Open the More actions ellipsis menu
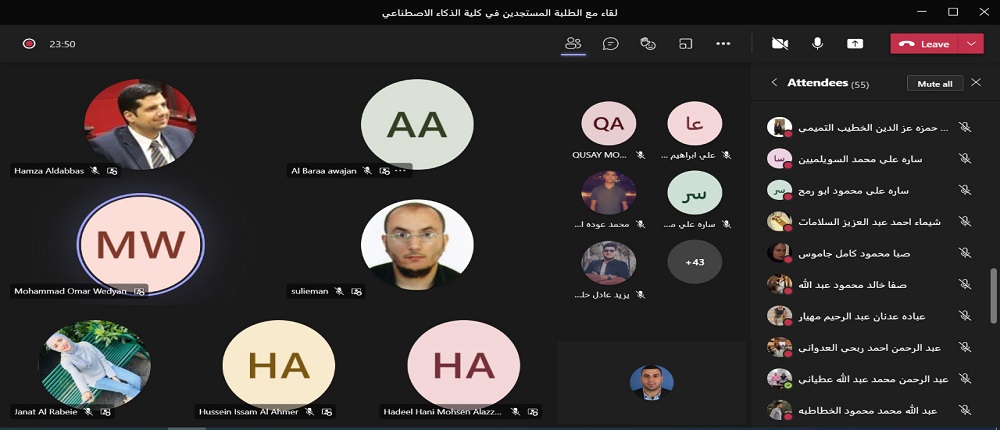 tap(723, 43)
